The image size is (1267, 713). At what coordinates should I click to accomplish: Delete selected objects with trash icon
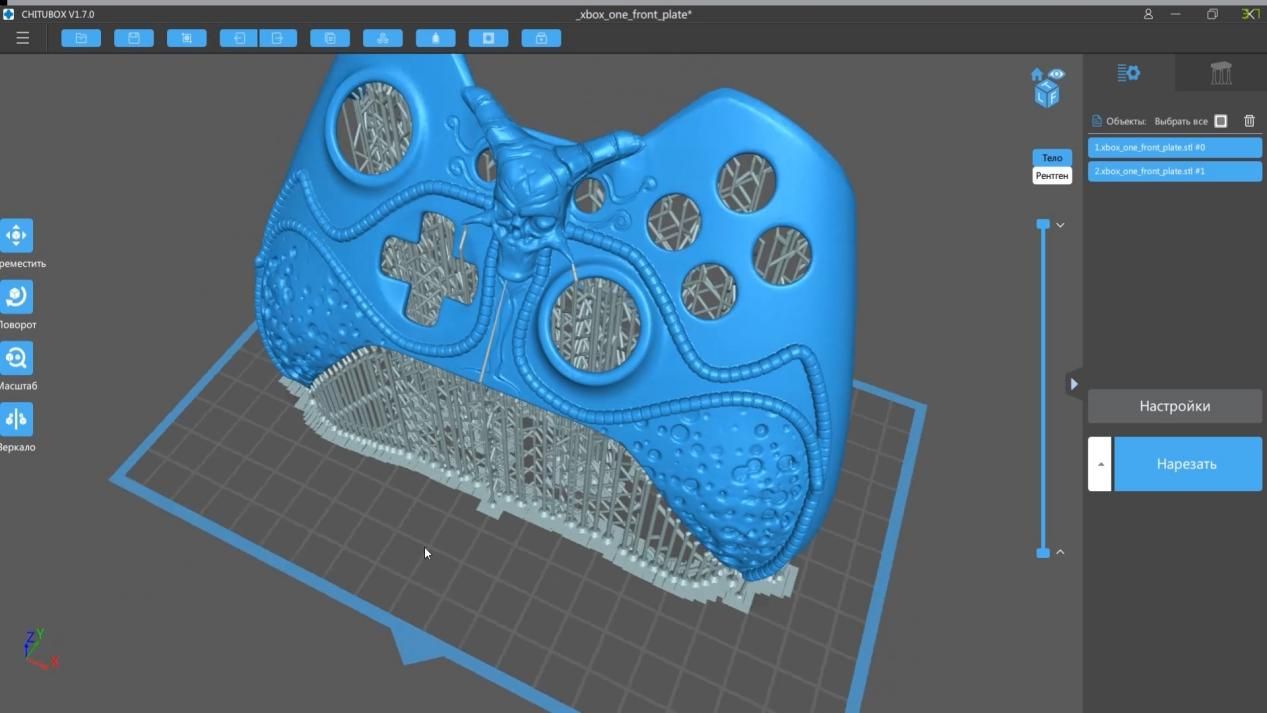pos(1249,121)
